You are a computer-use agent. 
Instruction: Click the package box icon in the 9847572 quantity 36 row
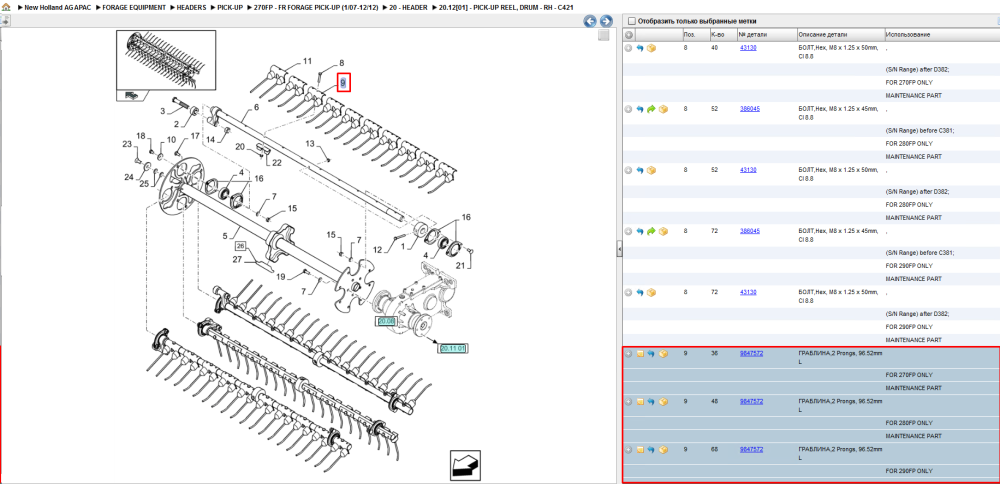663,353
